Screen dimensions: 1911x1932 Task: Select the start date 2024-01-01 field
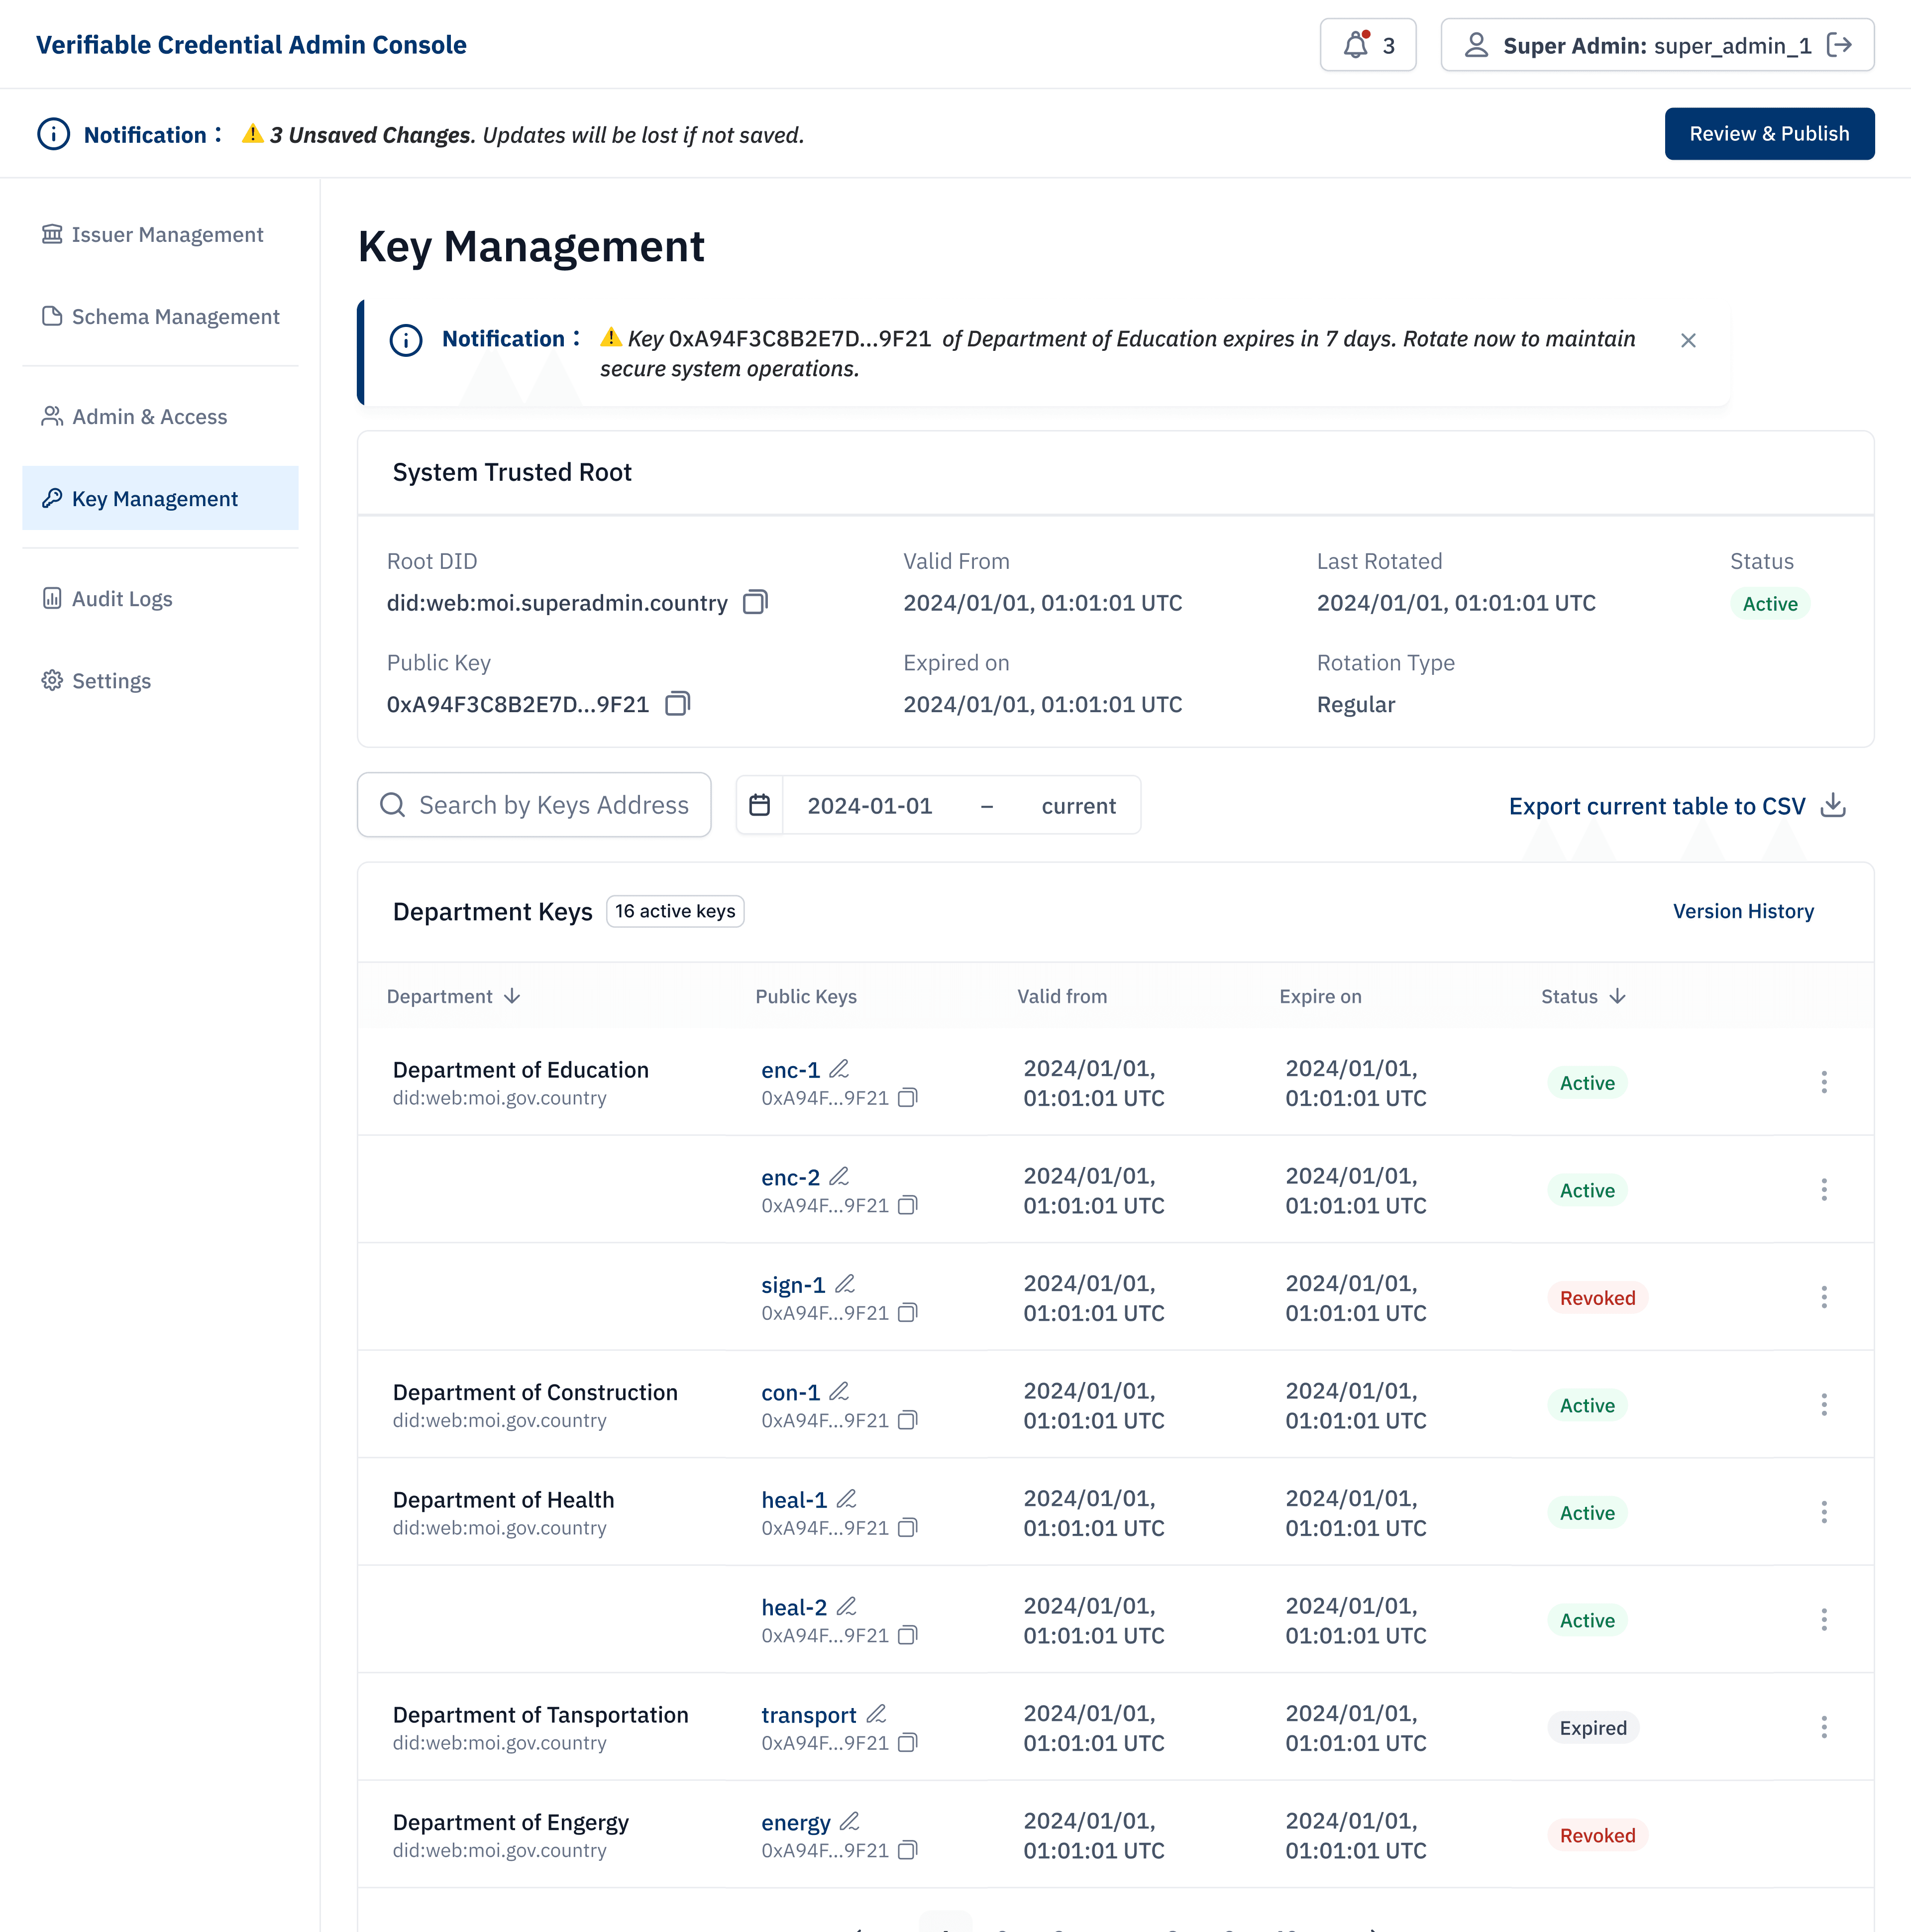(x=869, y=806)
